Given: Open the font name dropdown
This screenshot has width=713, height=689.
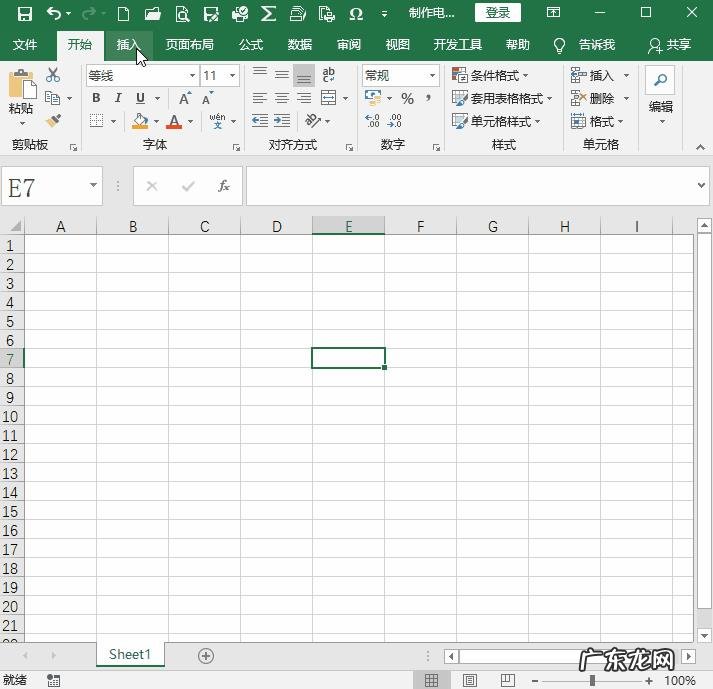Looking at the screenshot, I should tap(192, 76).
